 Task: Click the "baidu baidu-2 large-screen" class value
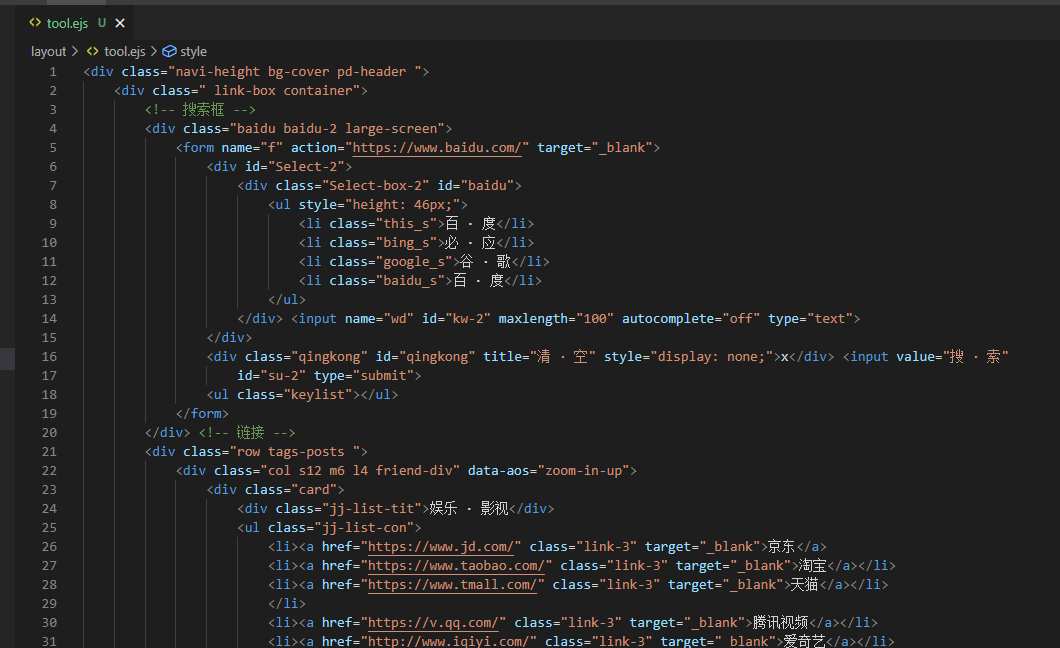[337, 128]
